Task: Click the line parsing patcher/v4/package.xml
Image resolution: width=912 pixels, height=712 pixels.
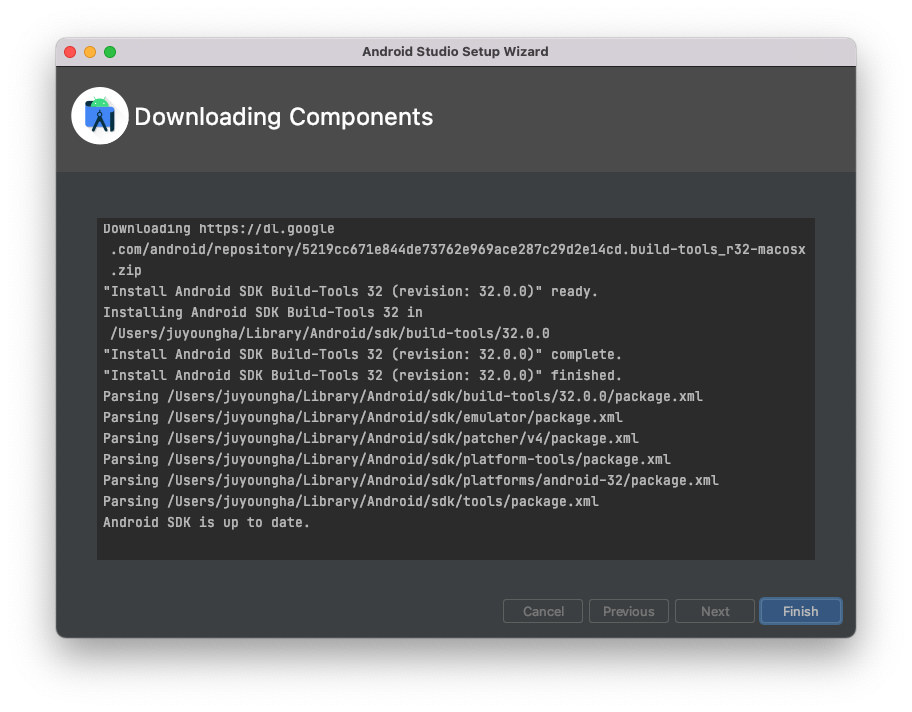Action: tap(370, 439)
